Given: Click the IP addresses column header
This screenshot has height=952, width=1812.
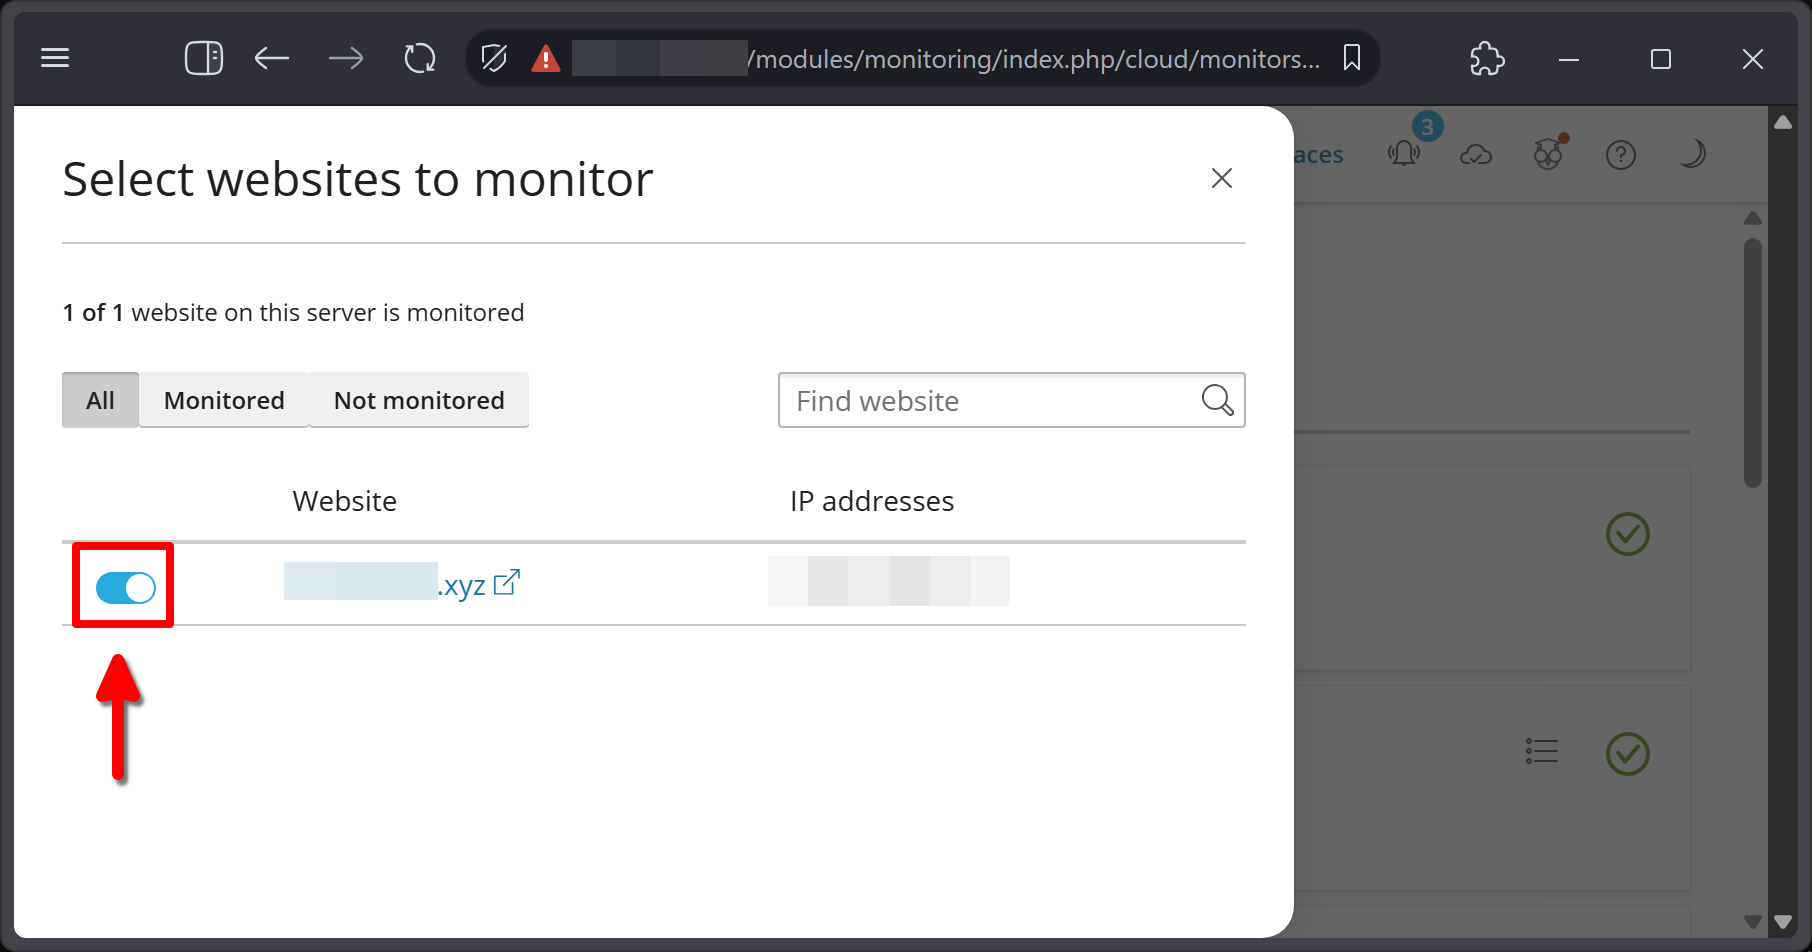Looking at the screenshot, I should point(872,501).
